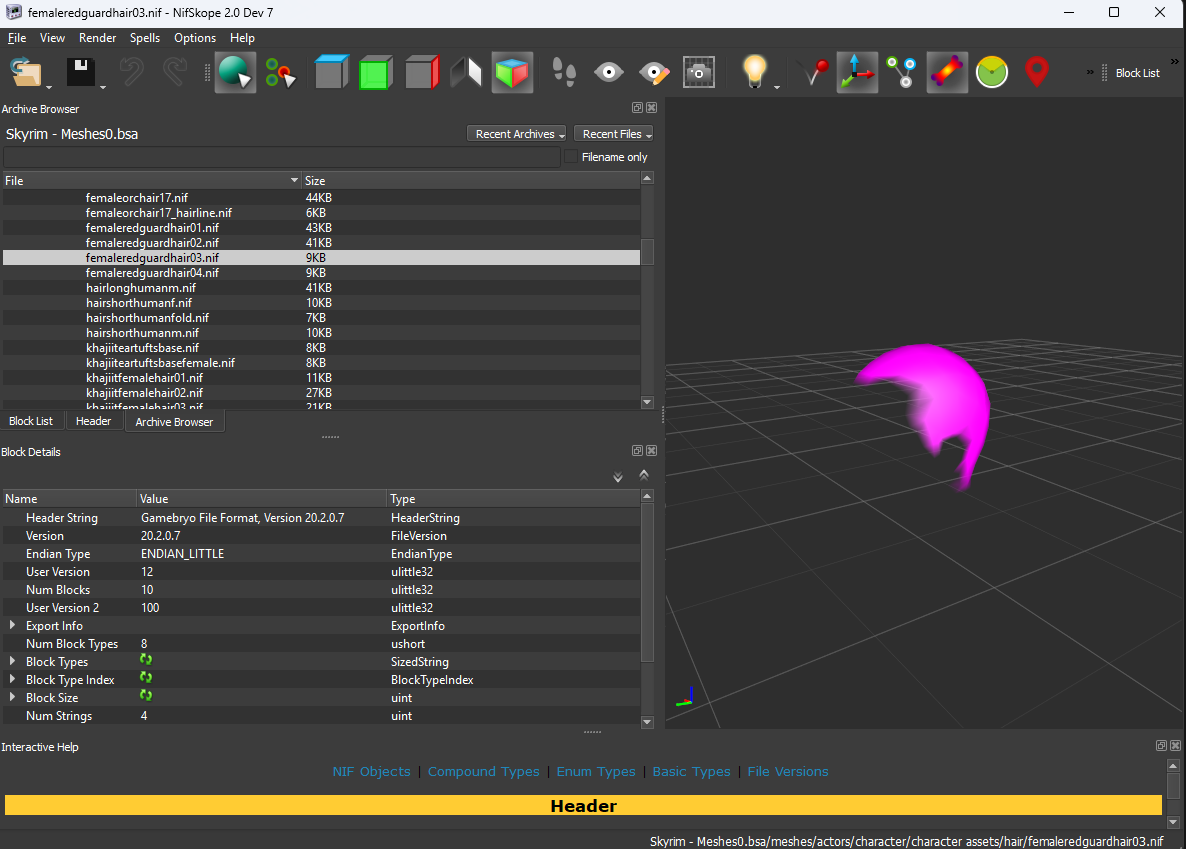Select hairlonghumanm.nif file row
This screenshot has width=1186, height=849.
pos(321,288)
